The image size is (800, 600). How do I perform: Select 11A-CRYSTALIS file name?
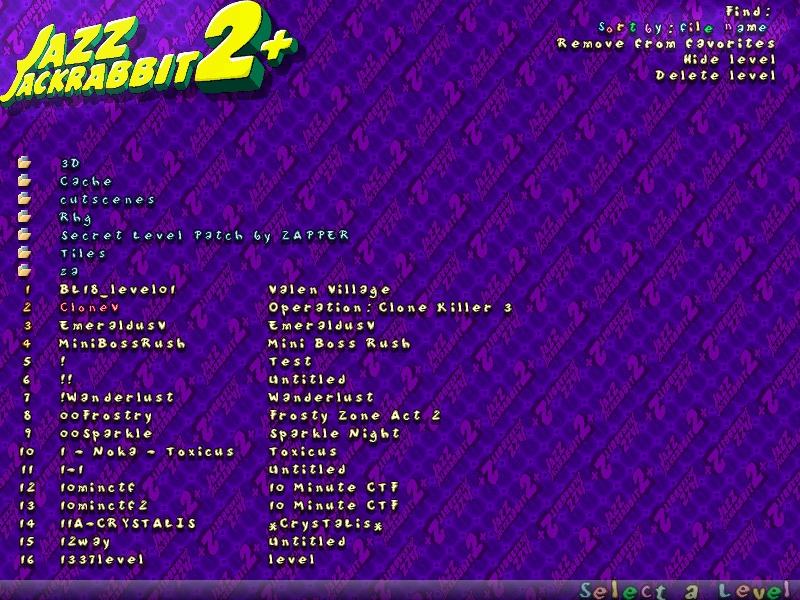(x=128, y=523)
